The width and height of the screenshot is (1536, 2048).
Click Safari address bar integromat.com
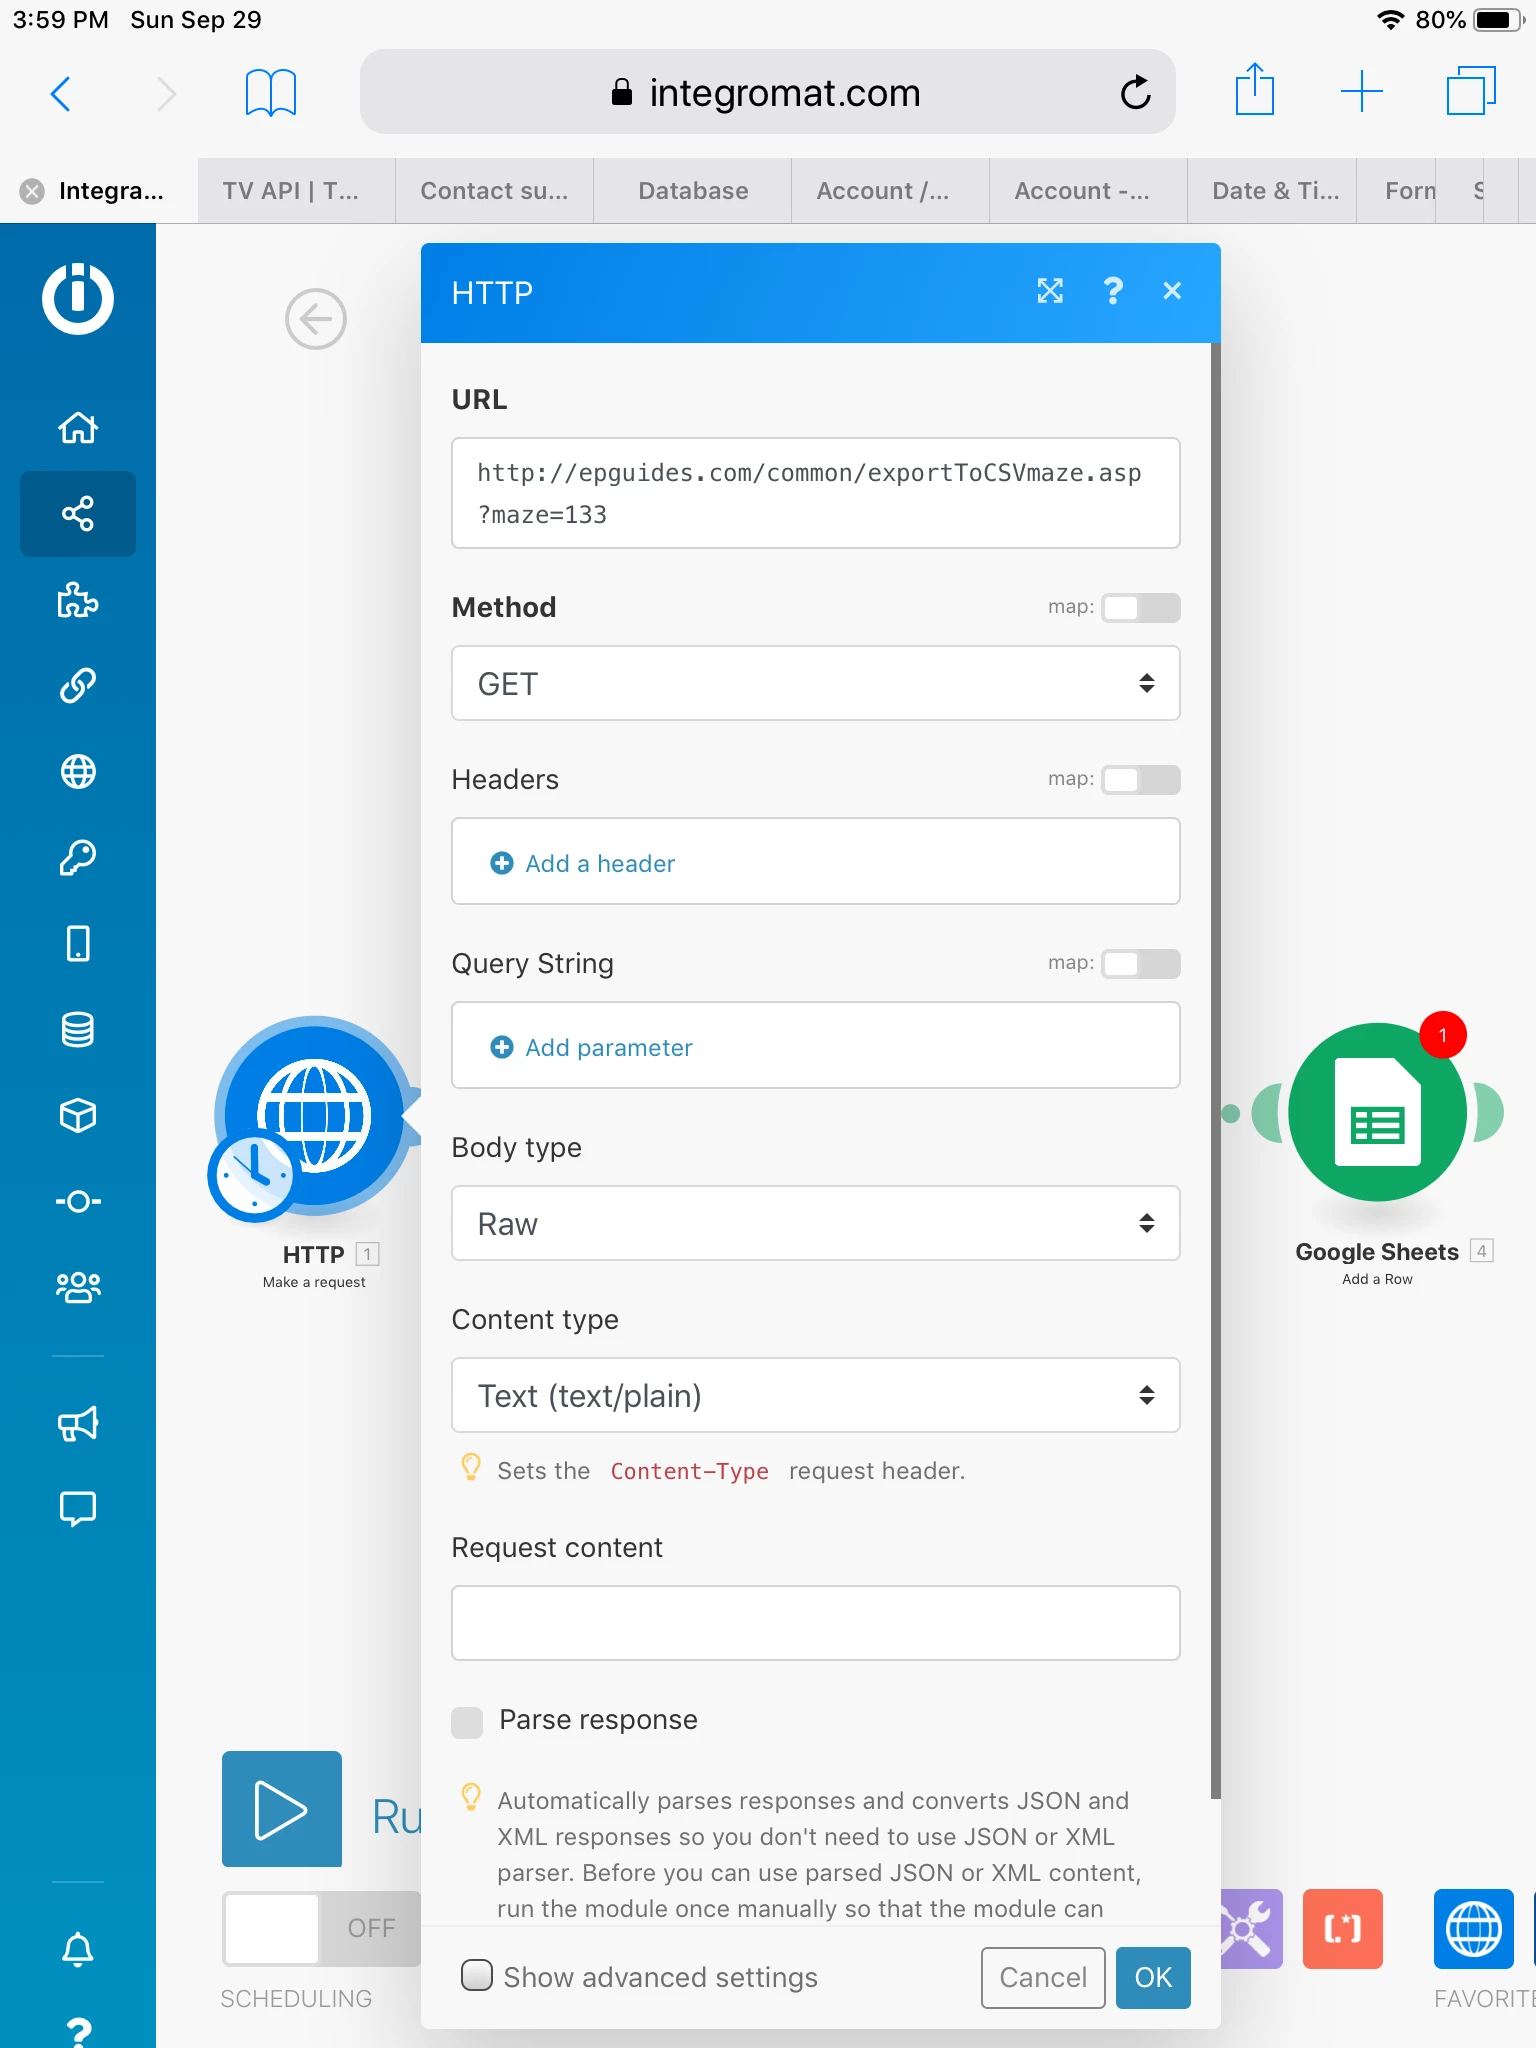coord(768,92)
